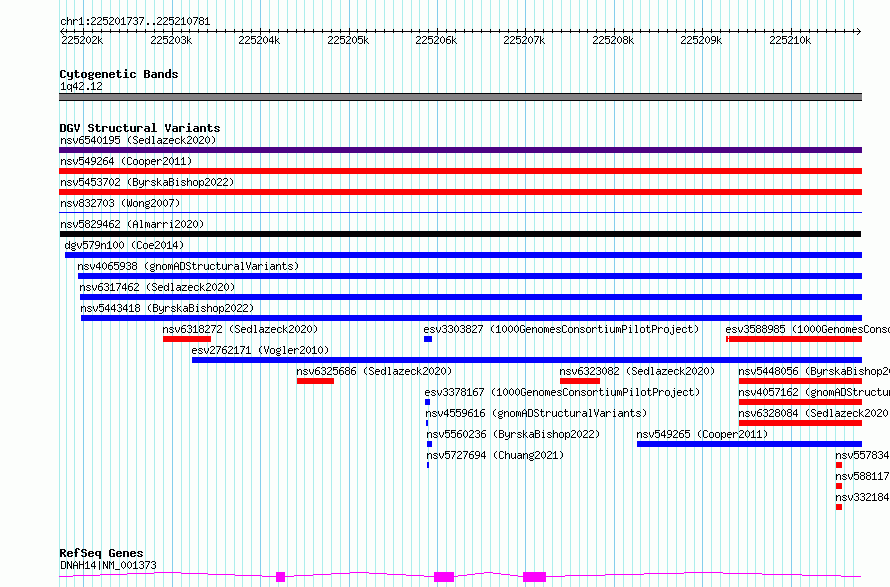This screenshot has width=890, height=587.
Task: Click the nsv6318272 (Sedlazeck2020) label
Action: pos(240,329)
